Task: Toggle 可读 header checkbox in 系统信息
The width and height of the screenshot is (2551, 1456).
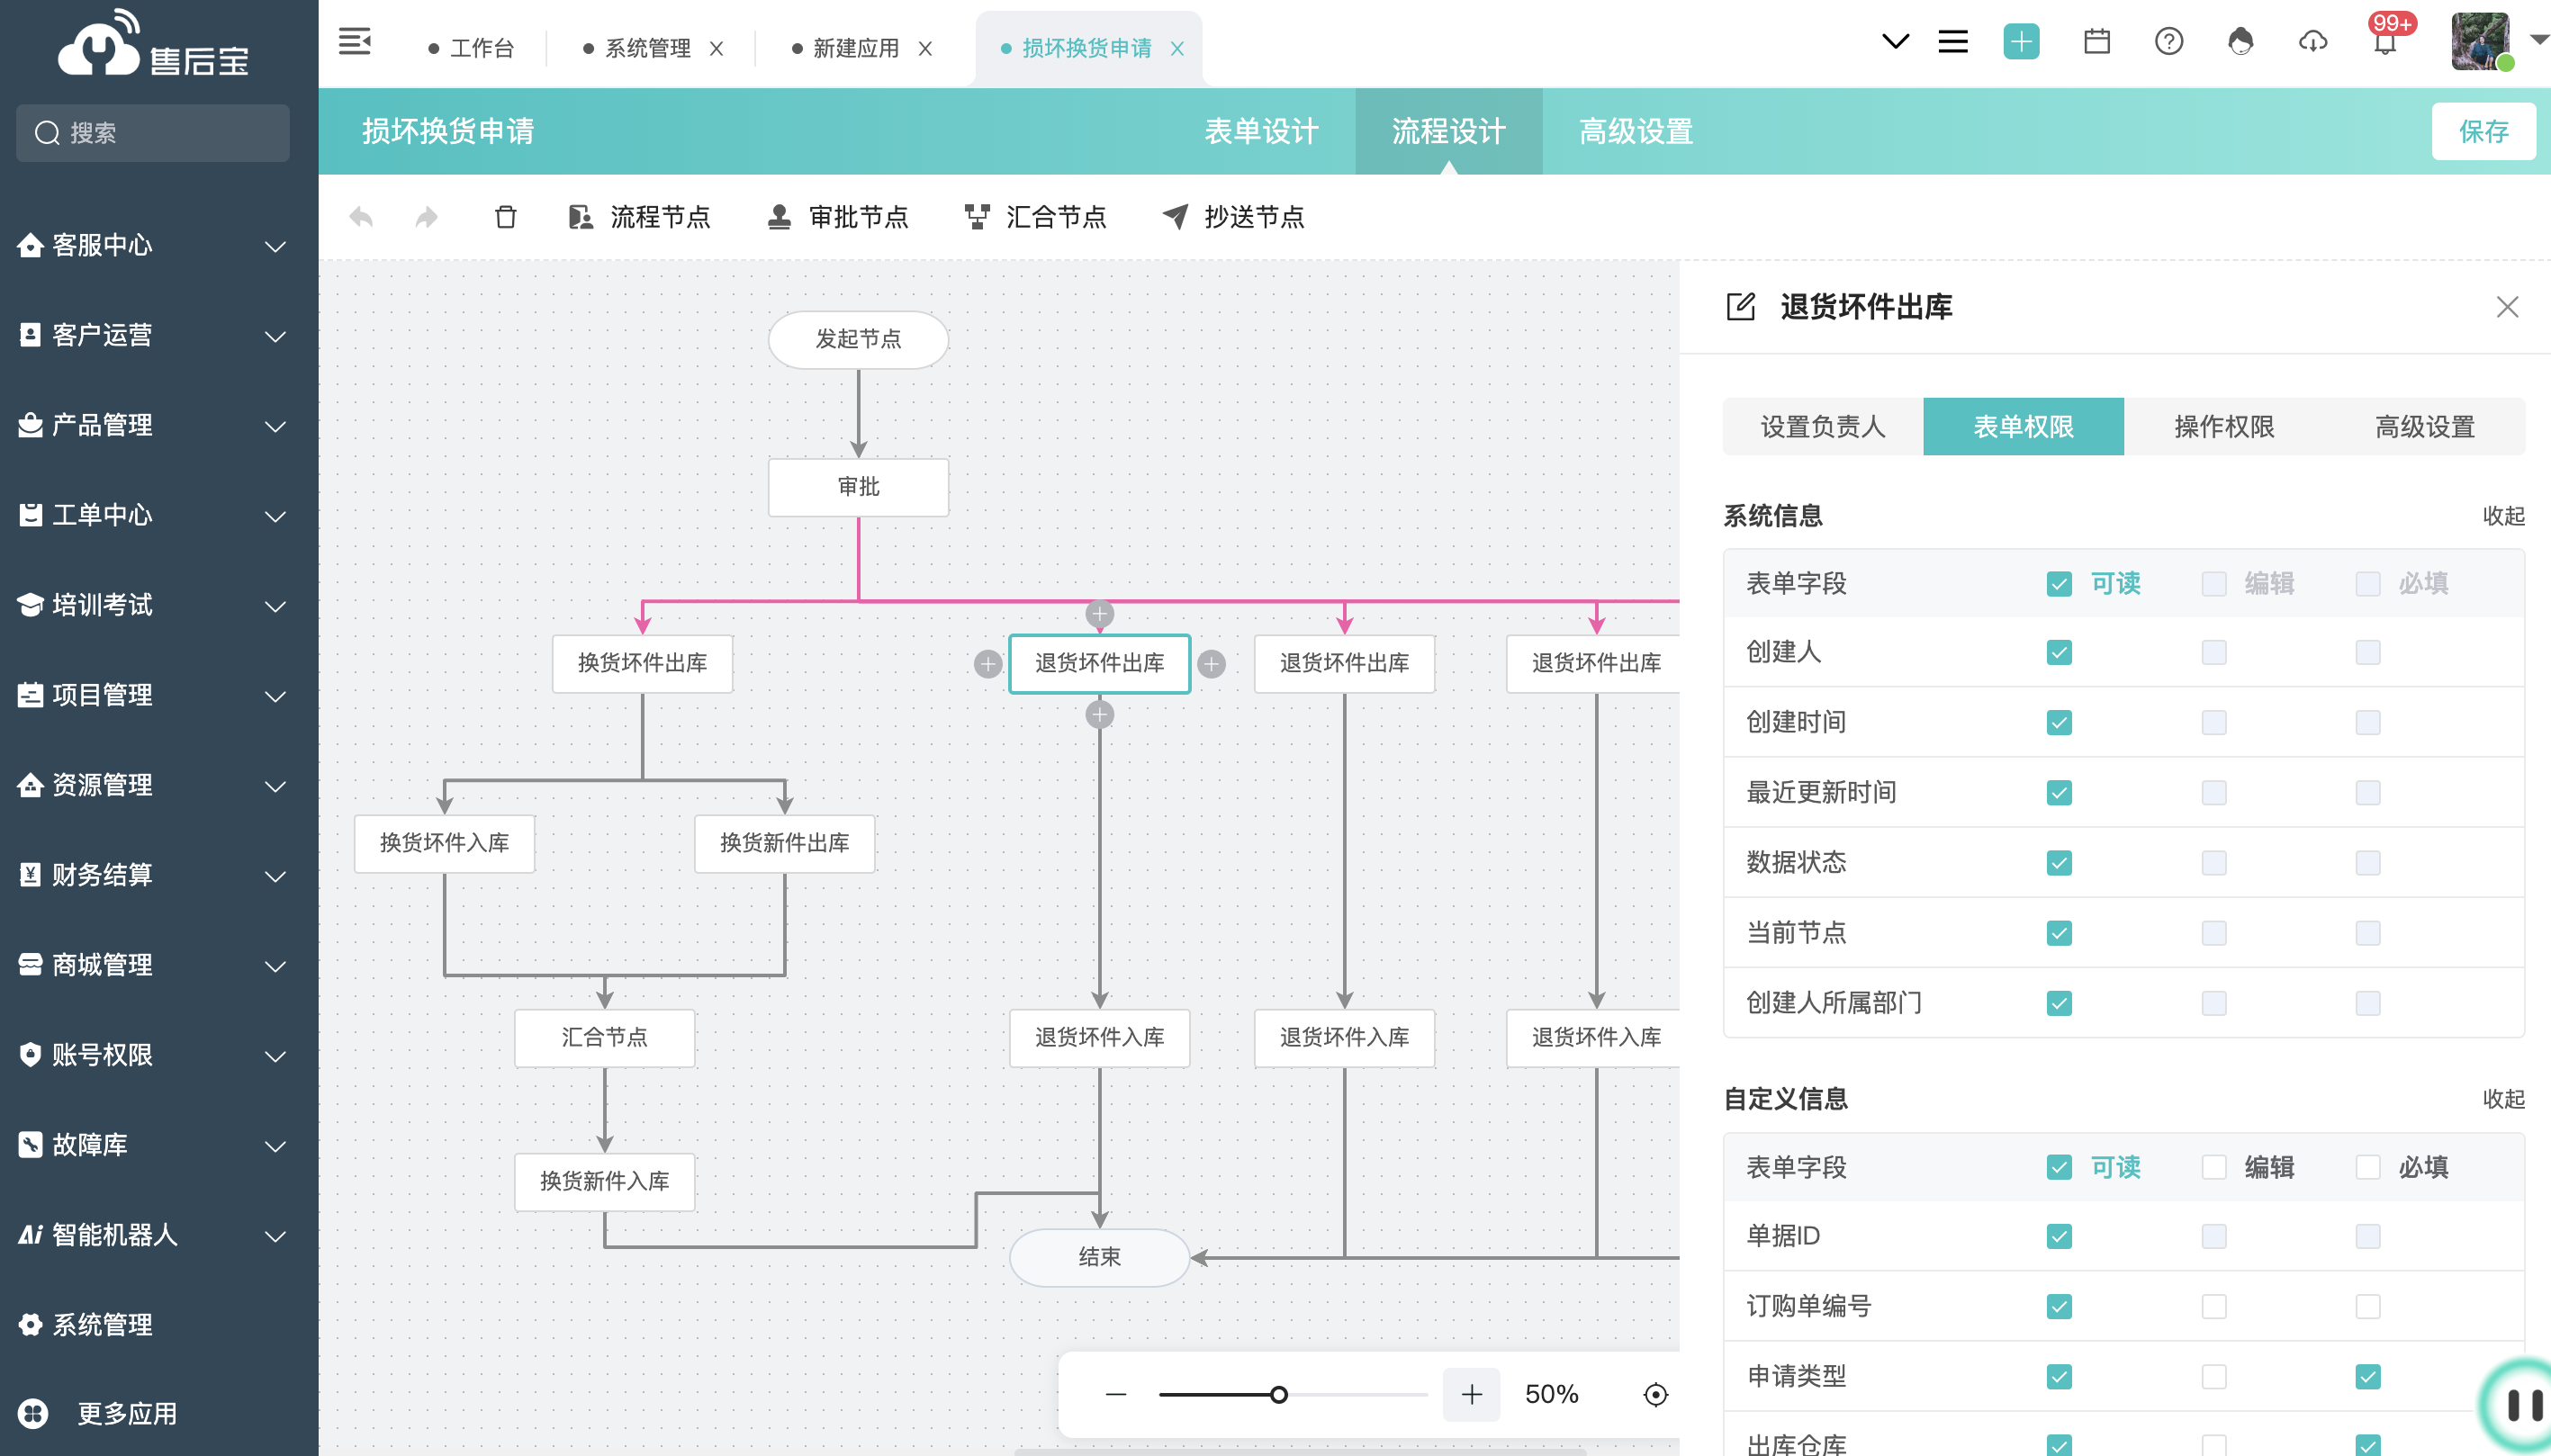Action: pos(2059,584)
